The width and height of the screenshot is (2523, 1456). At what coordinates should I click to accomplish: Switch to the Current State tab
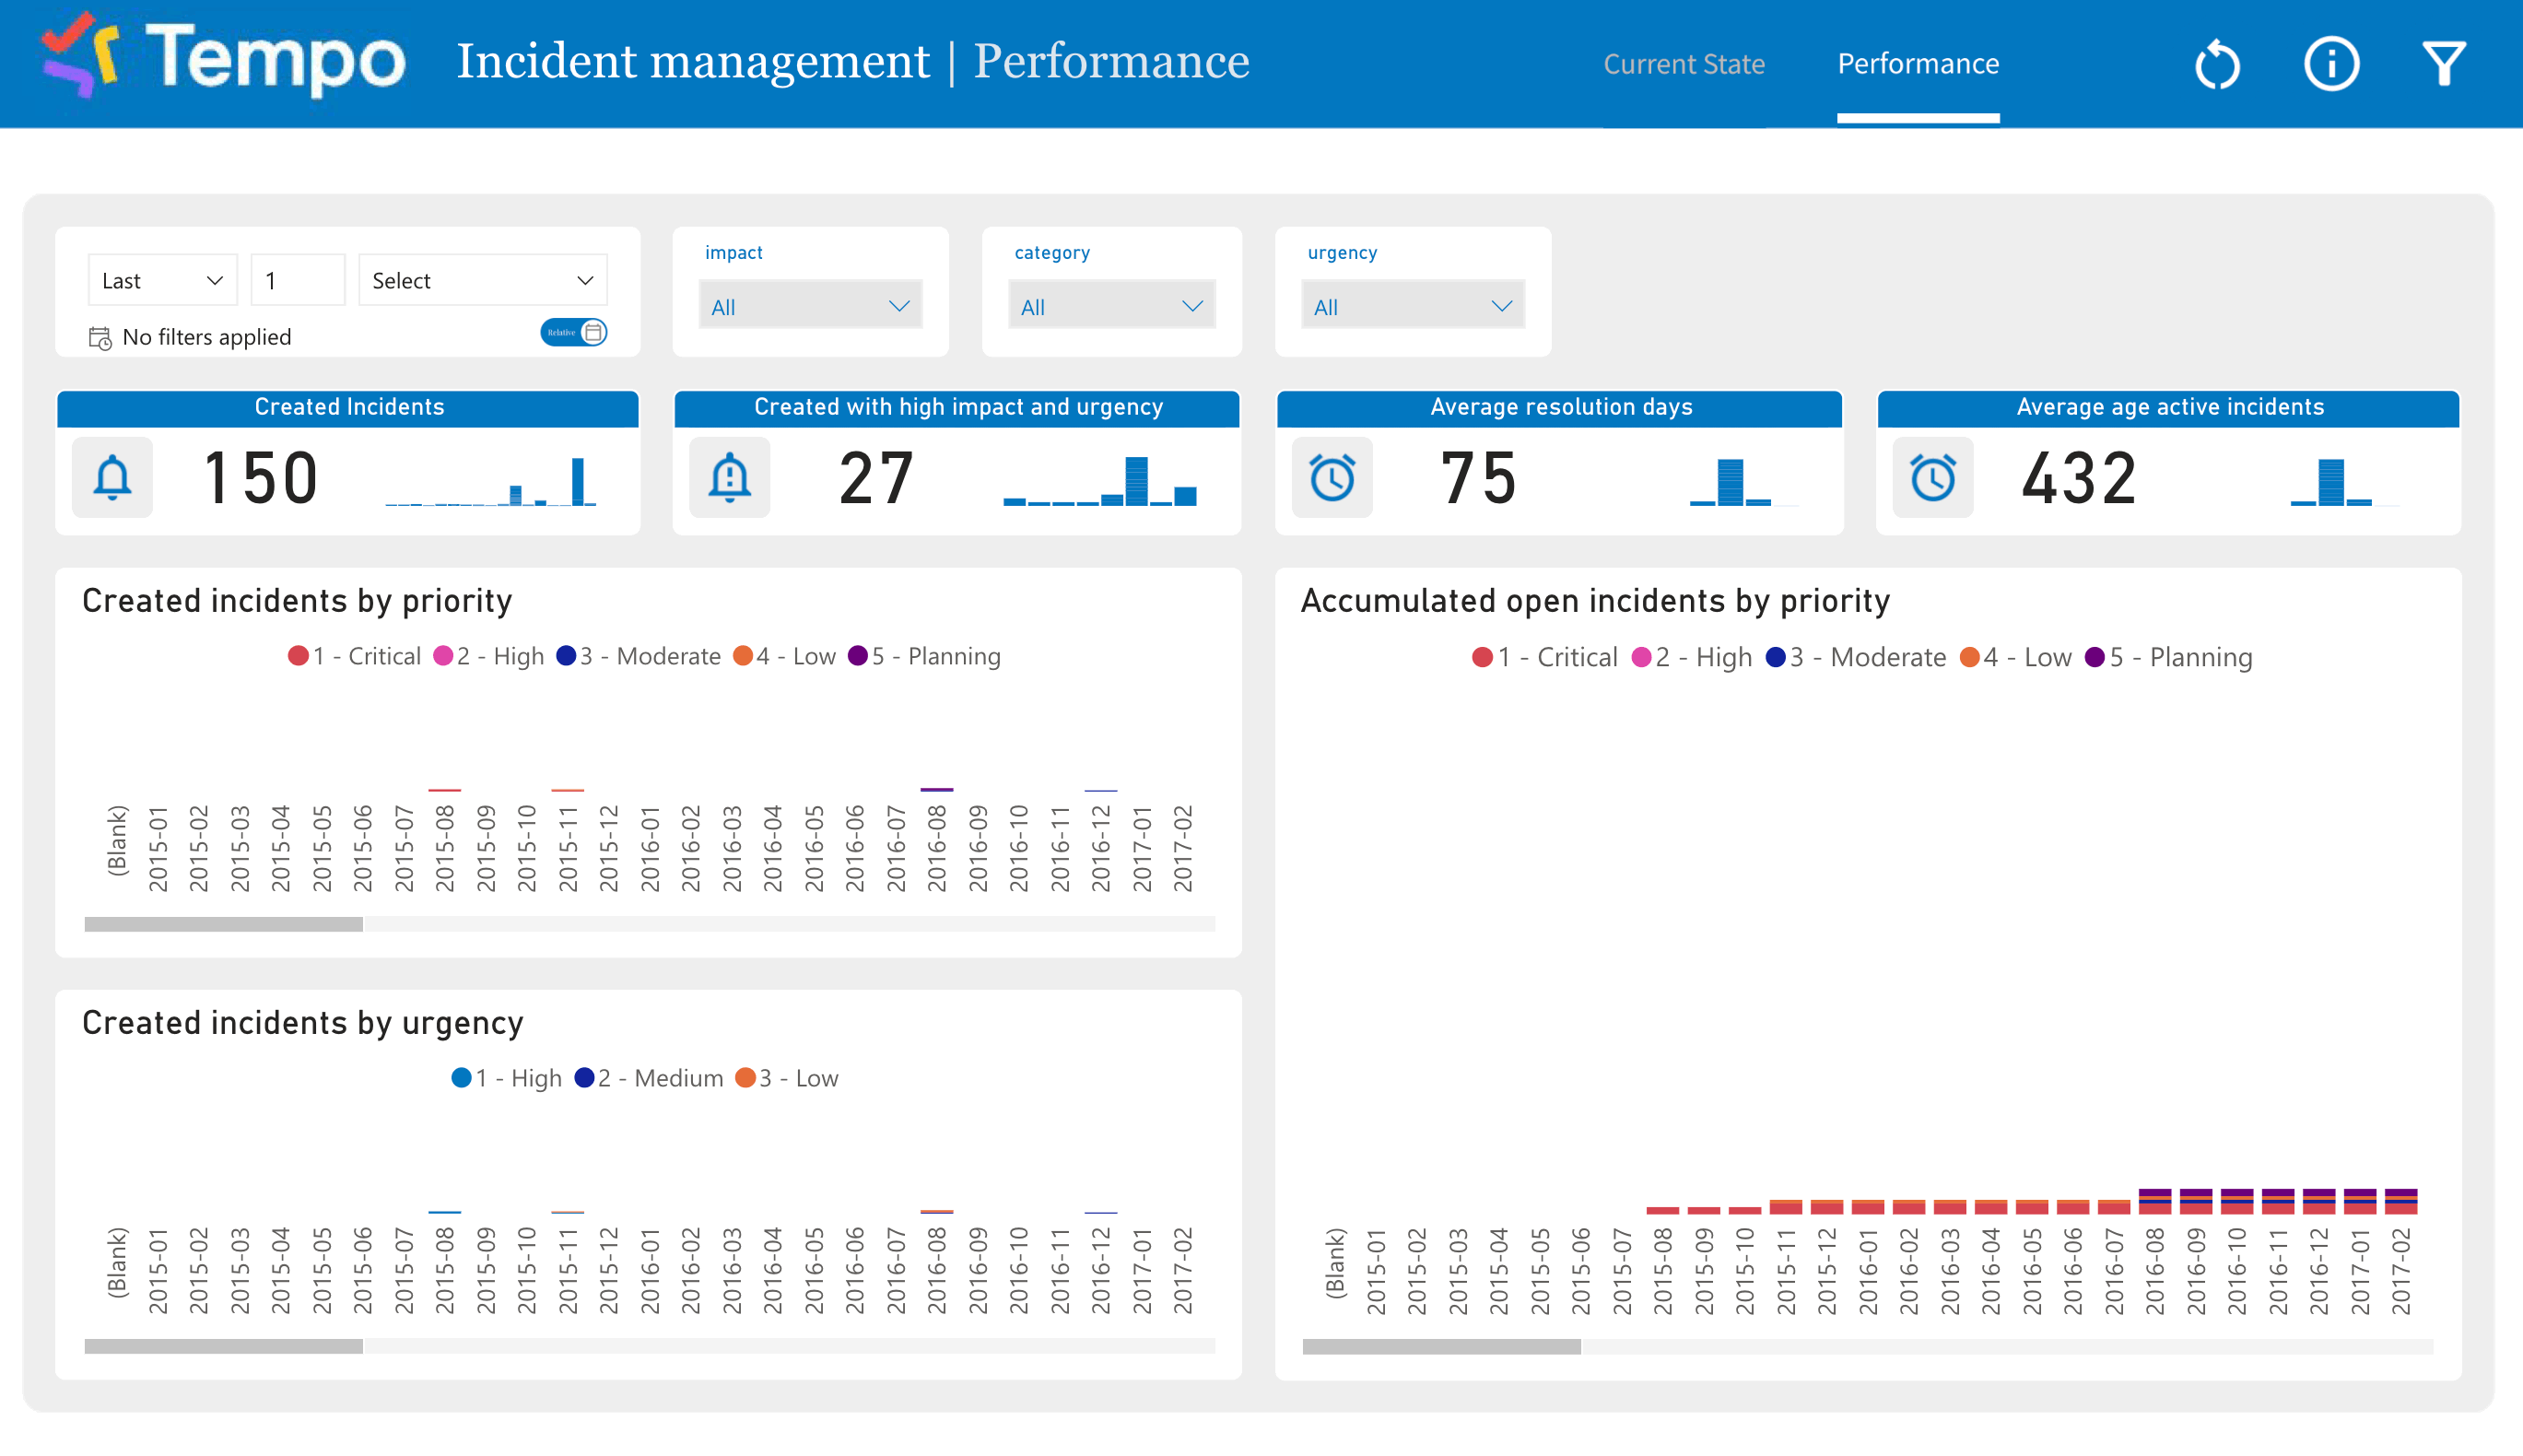click(1685, 63)
